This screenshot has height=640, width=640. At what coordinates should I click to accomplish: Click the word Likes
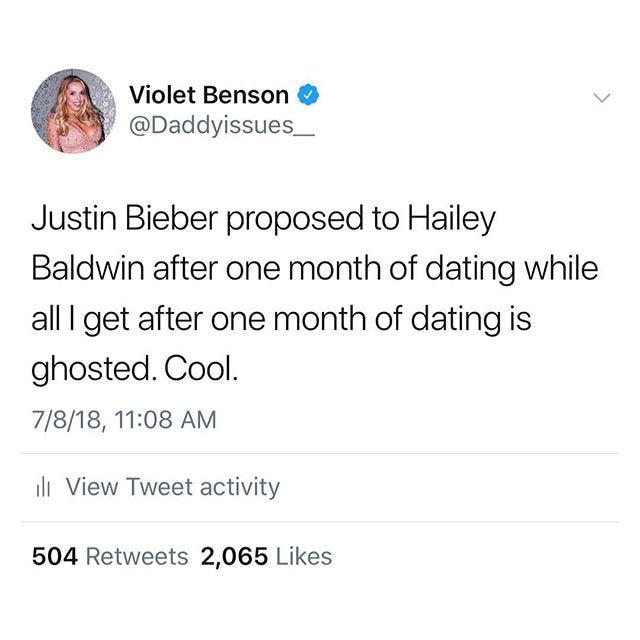point(304,557)
